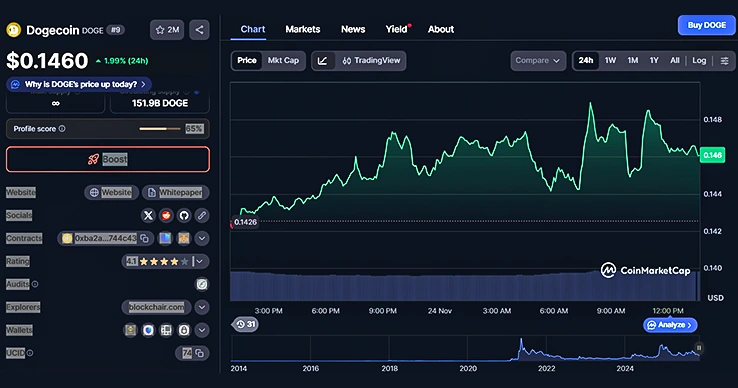Copy contract address 0xba2a...744c43
The image size is (738, 388).
[144, 238]
